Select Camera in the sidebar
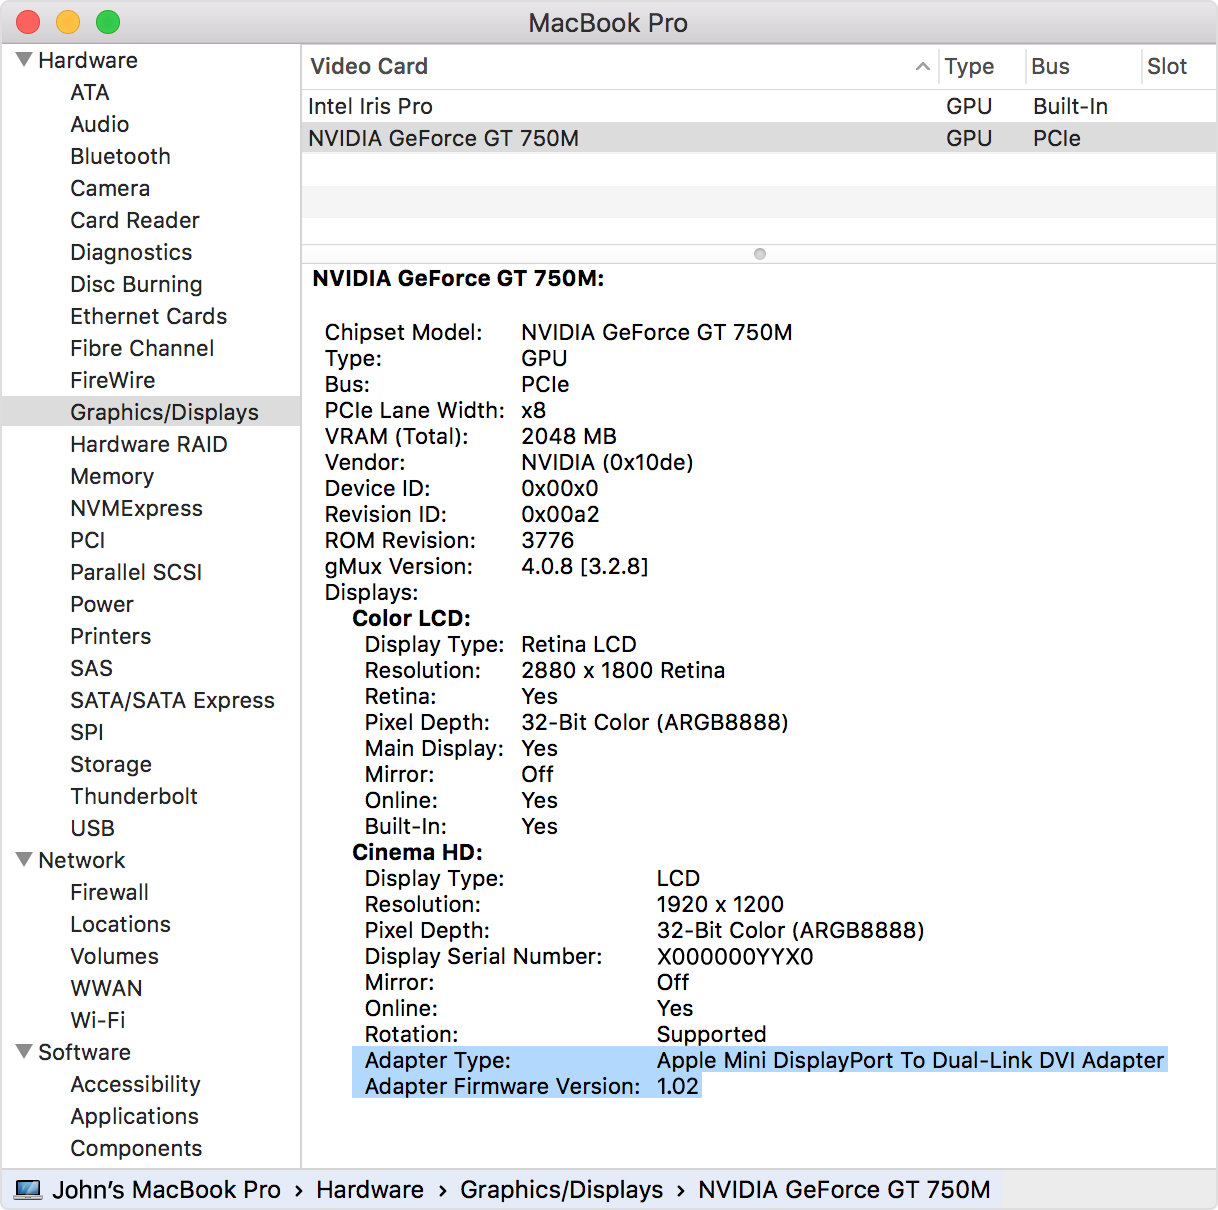The width and height of the screenshot is (1218, 1210). 110,188
